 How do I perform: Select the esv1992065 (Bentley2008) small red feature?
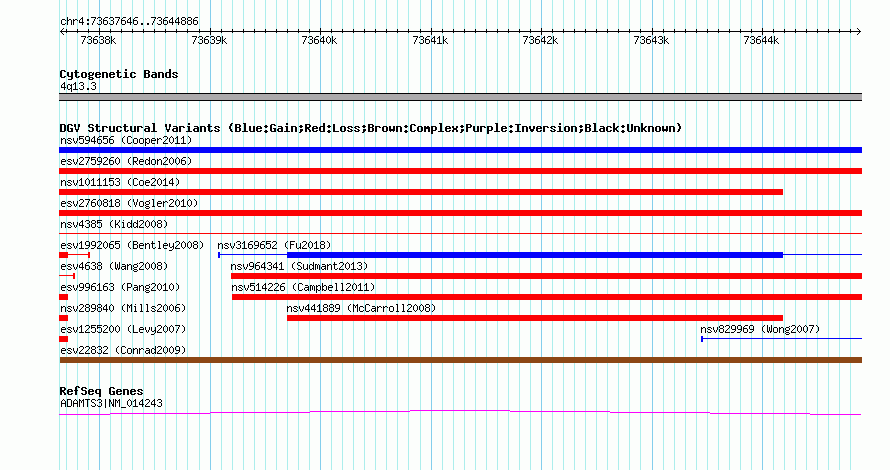74,255
